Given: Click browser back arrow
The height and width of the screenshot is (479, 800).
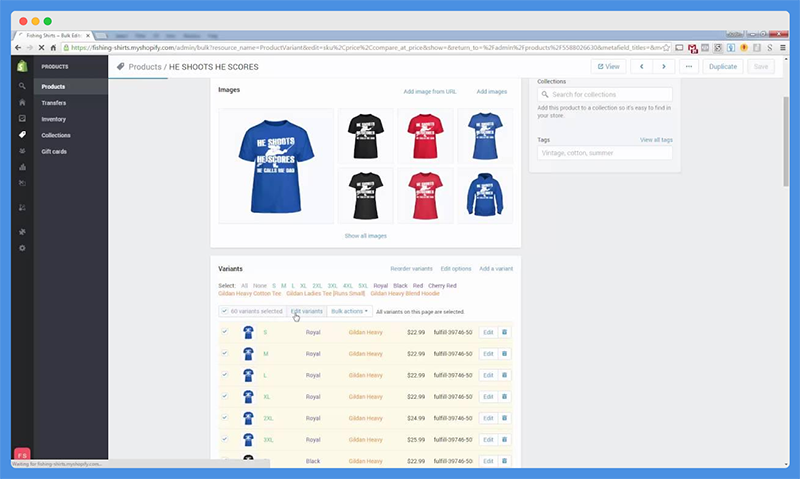Looking at the screenshot, I should [18, 47].
